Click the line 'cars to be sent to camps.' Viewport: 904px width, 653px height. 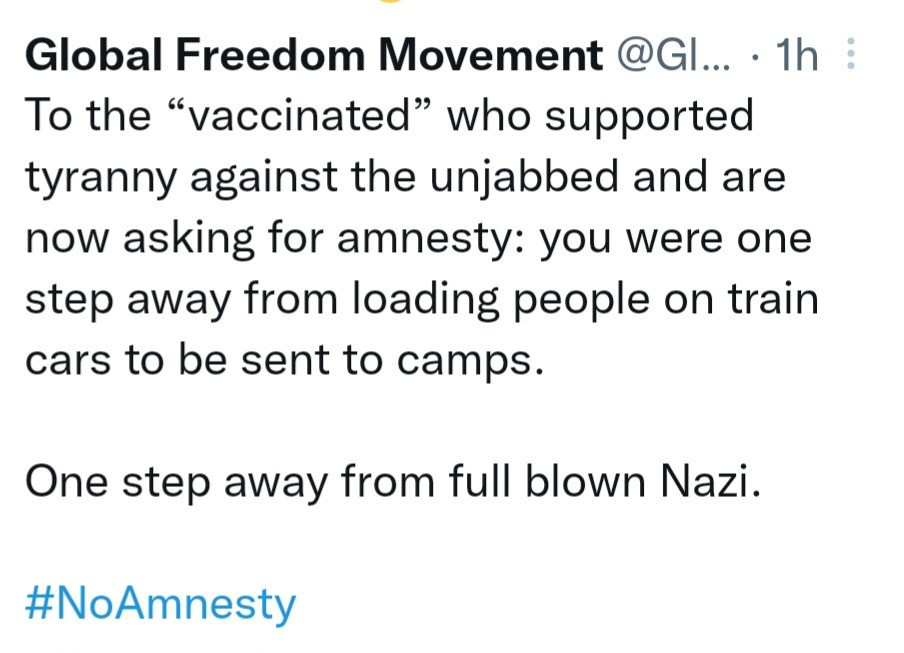click(284, 360)
